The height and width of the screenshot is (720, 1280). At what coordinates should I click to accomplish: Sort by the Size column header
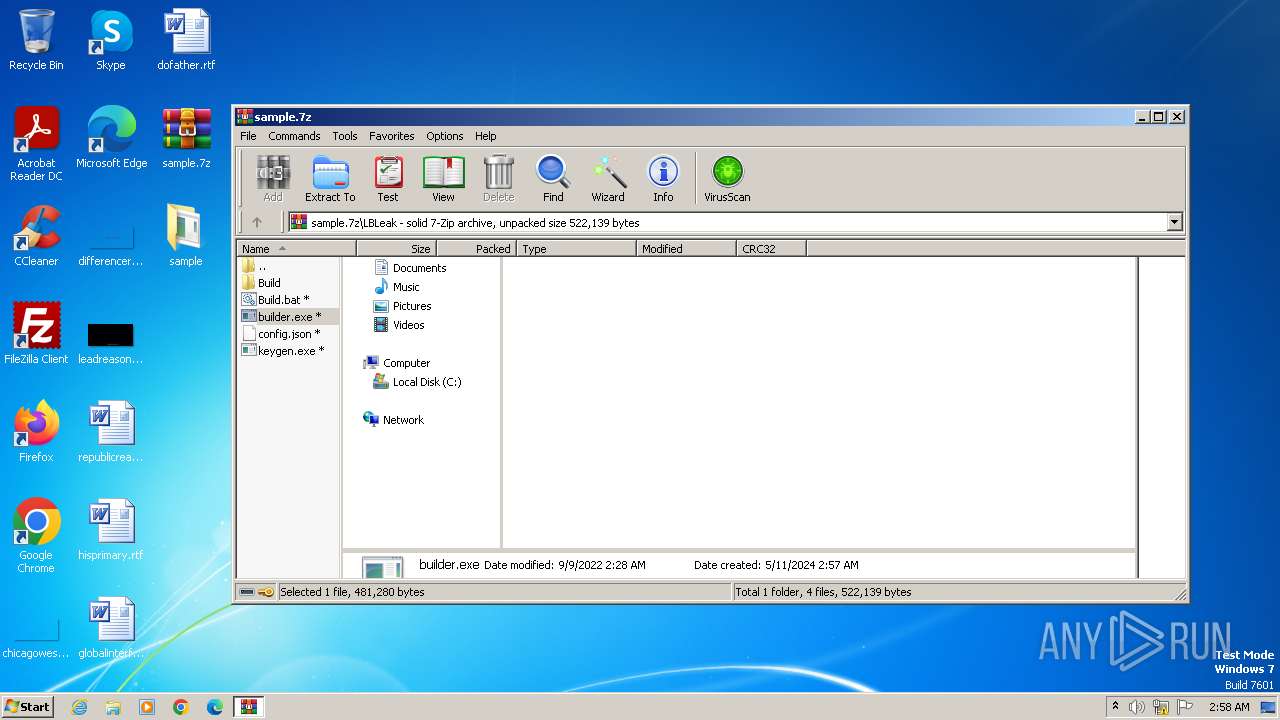point(396,249)
